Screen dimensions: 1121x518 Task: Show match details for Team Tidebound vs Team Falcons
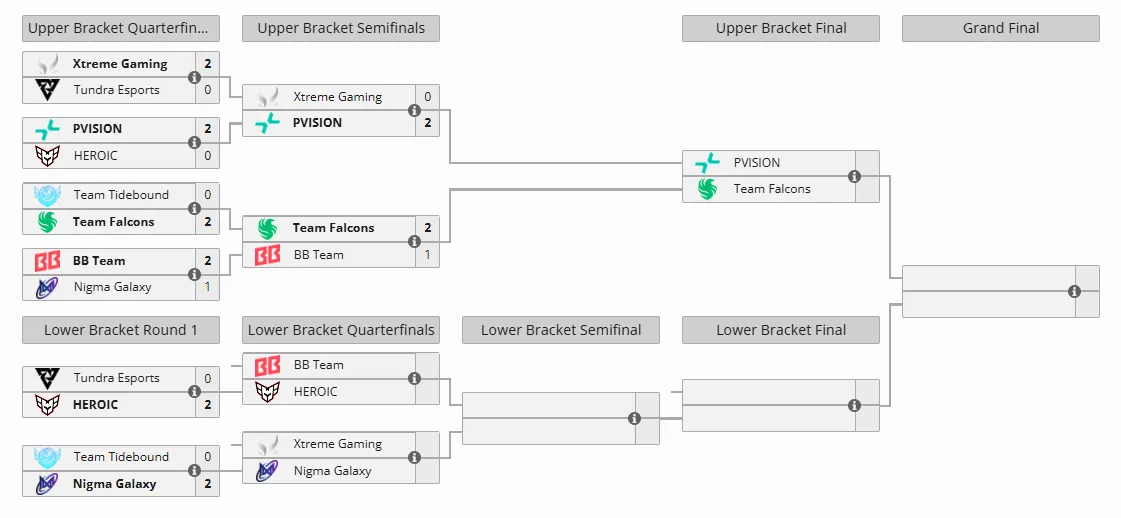pyautogui.click(x=194, y=209)
